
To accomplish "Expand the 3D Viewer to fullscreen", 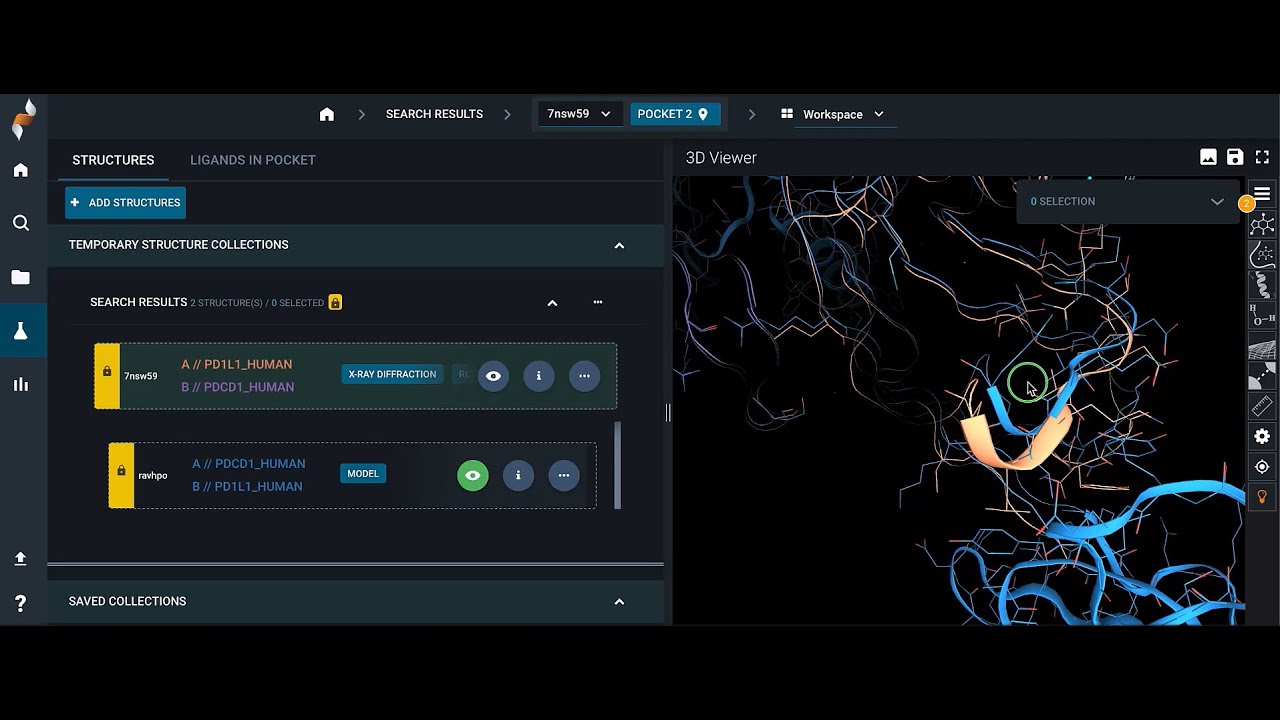I will pyautogui.click(x=1262, y=157).
